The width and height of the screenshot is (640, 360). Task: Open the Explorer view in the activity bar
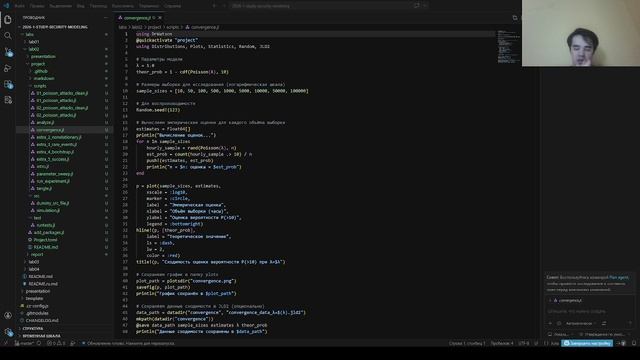coord(8,20)
